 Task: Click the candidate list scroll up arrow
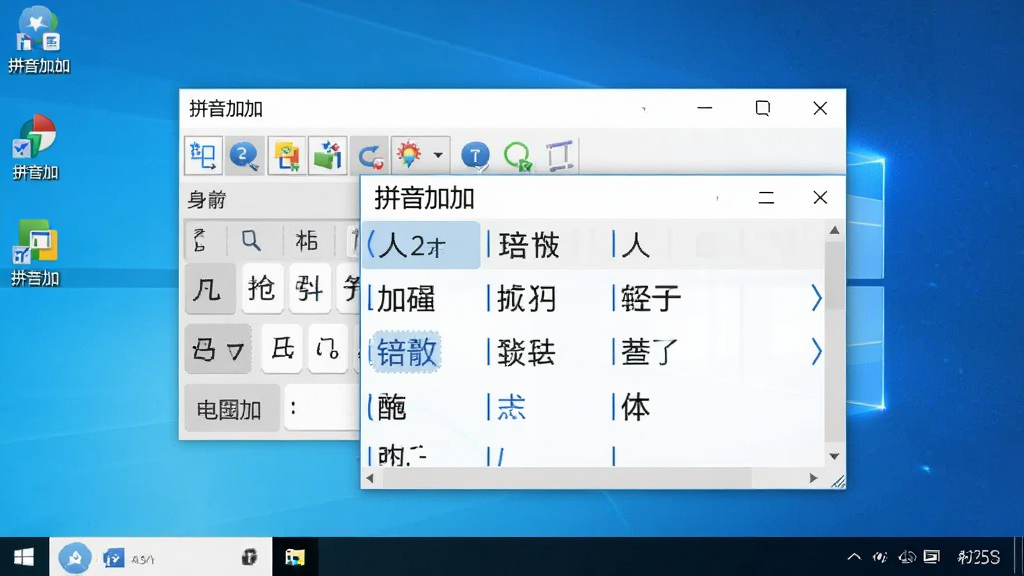coord(835,230)
